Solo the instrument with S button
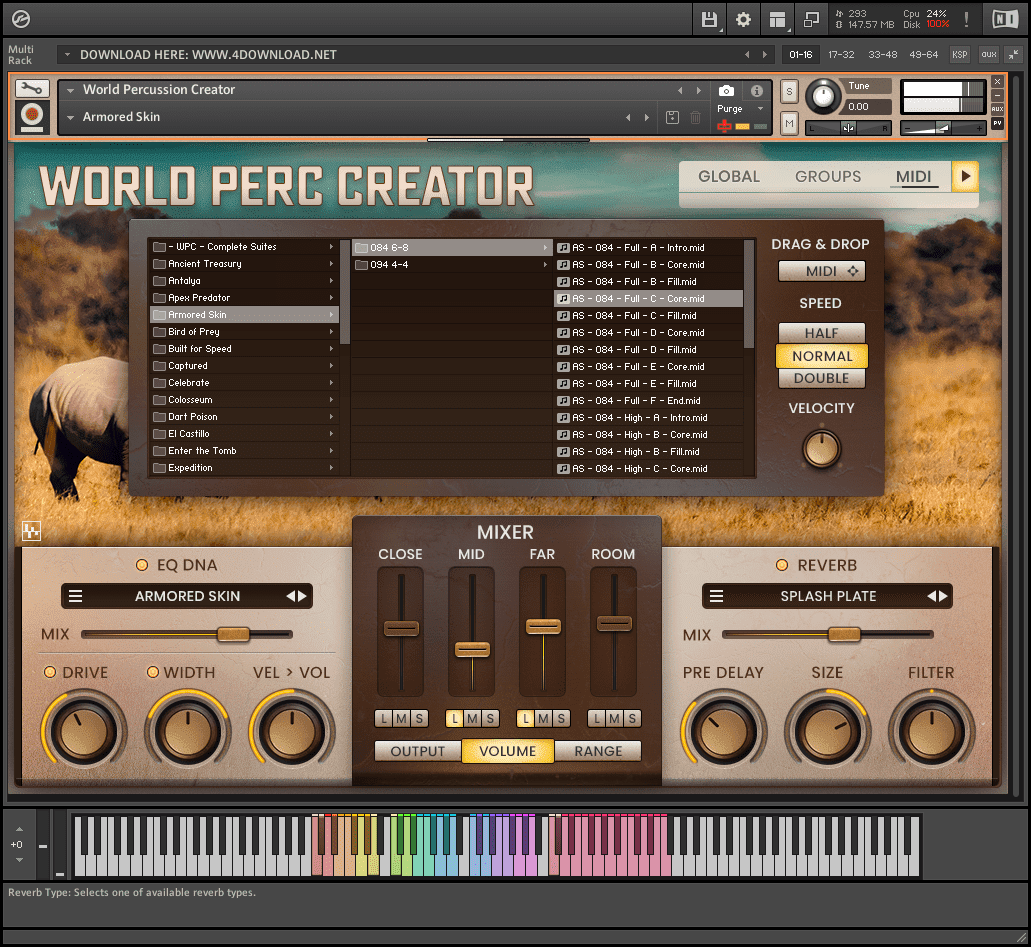Viewport: 1031px width, 947px height. tap(790, 92)
